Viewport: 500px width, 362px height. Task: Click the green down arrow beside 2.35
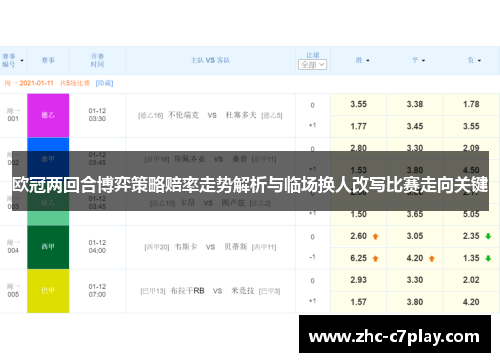(488, 237)
